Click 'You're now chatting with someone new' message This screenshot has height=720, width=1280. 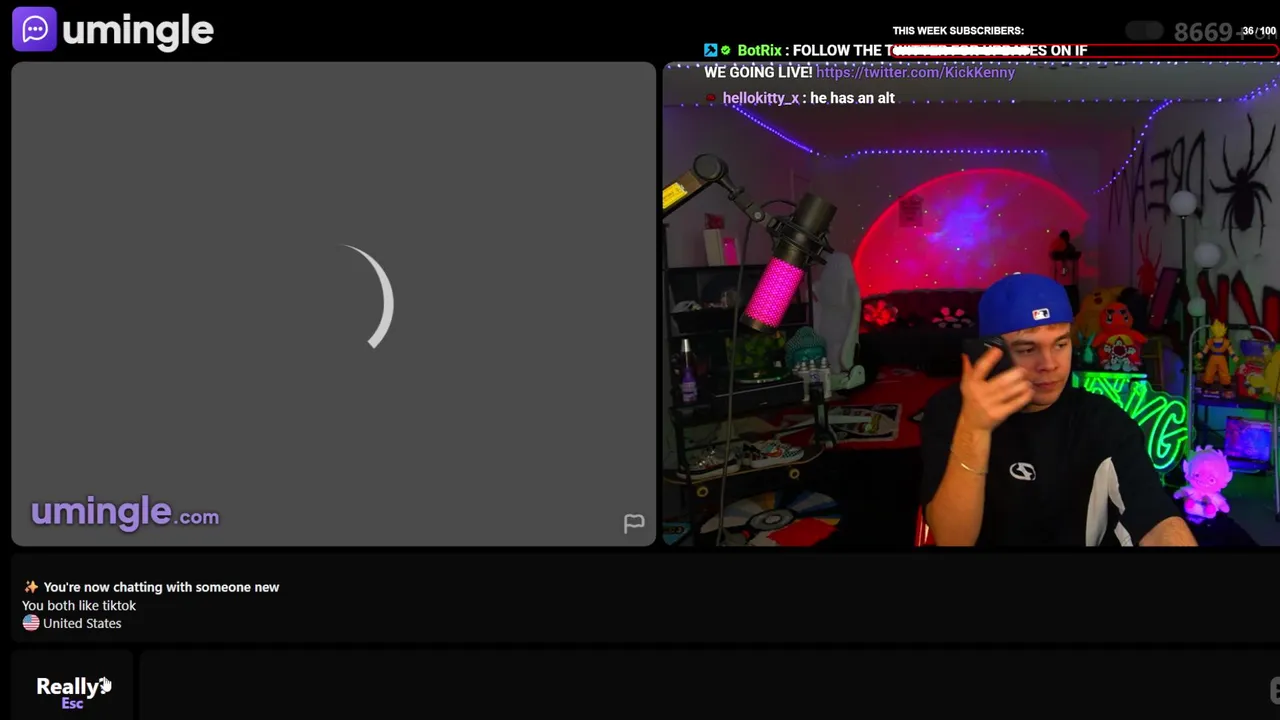click(x=161, y=587)
